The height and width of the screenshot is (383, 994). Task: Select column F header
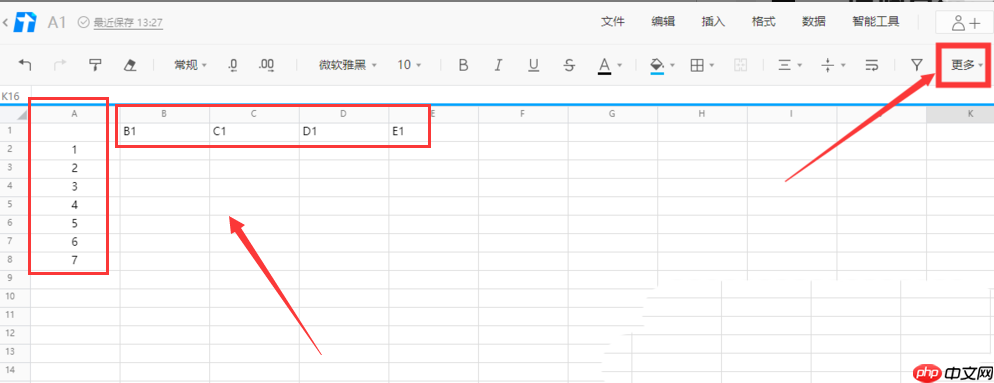pyautogui.click(x=523, y=114)
